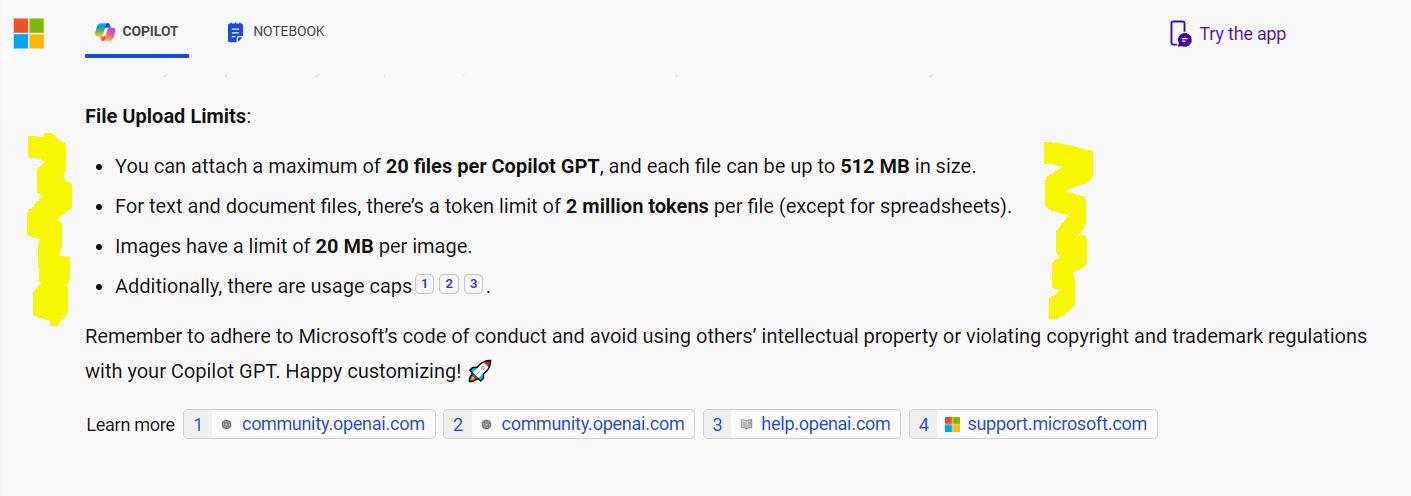The height and width of the screenshot is (496, 1411).
Task: Click the number 4 badge in Learn more
Action: (x=923, y=424)
